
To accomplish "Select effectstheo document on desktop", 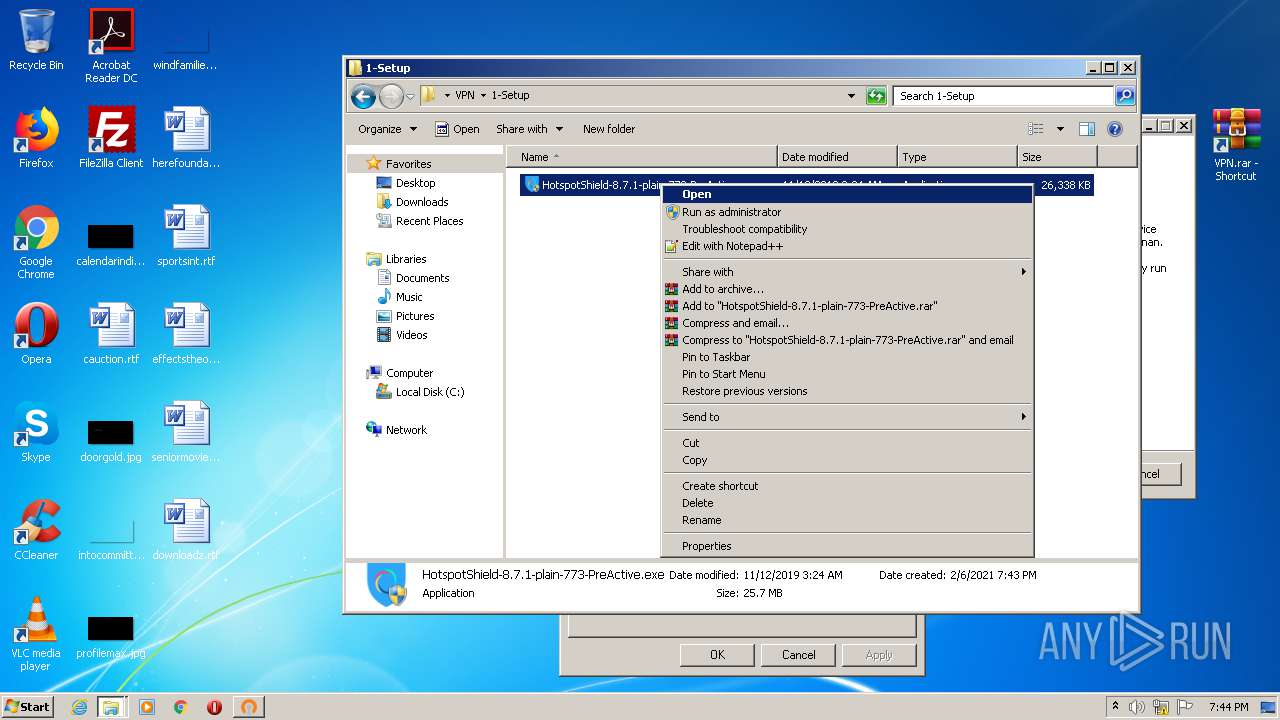I will click(x=186, y=334).
